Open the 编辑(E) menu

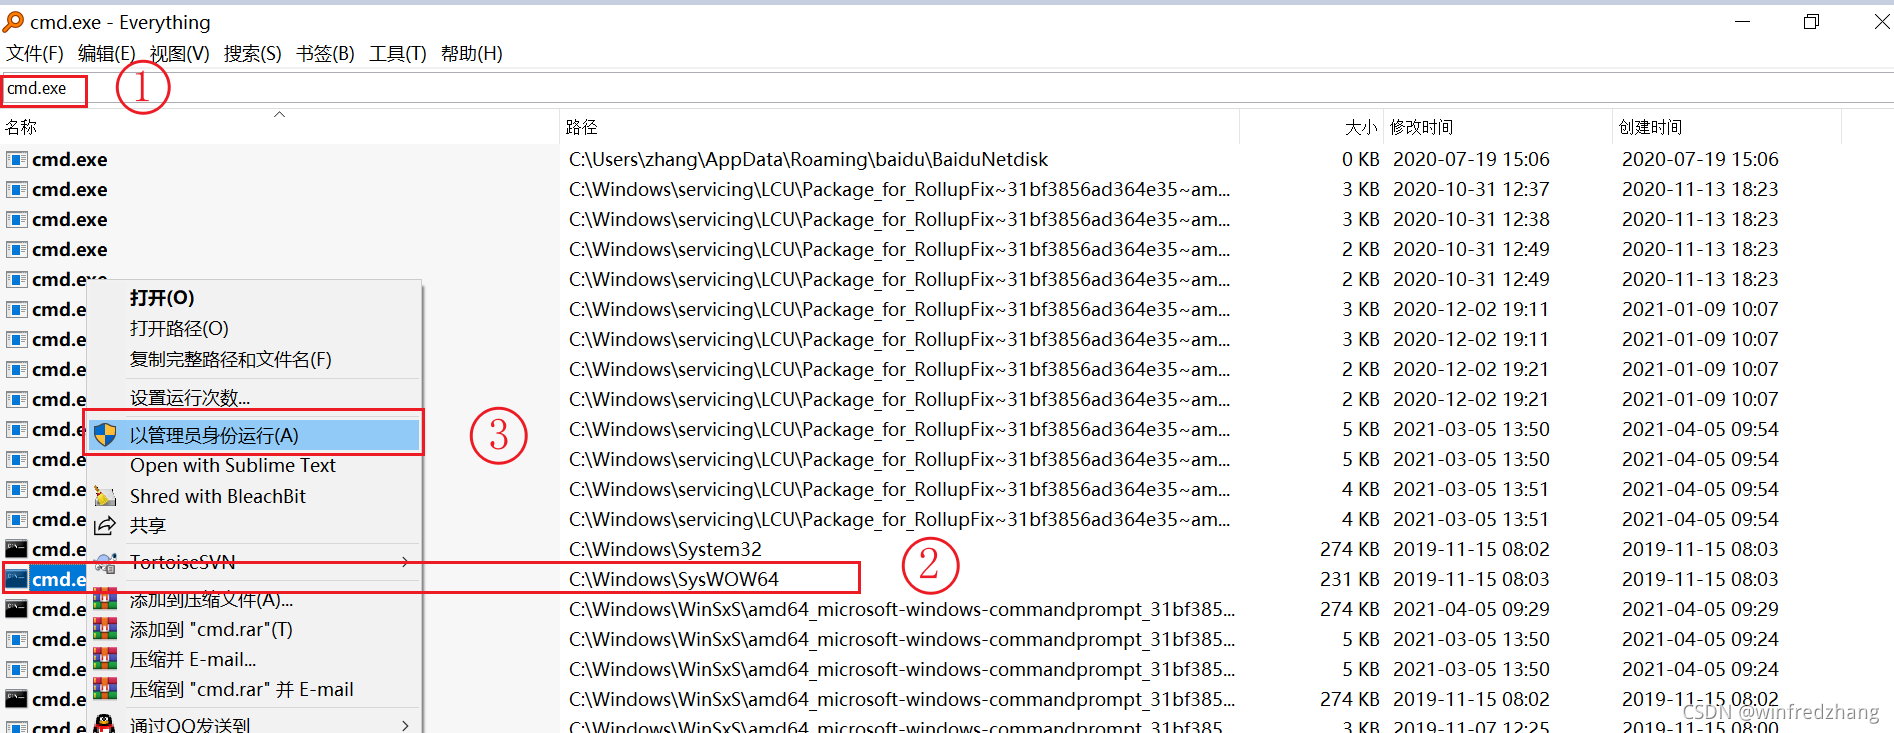[x=106, y=53]
